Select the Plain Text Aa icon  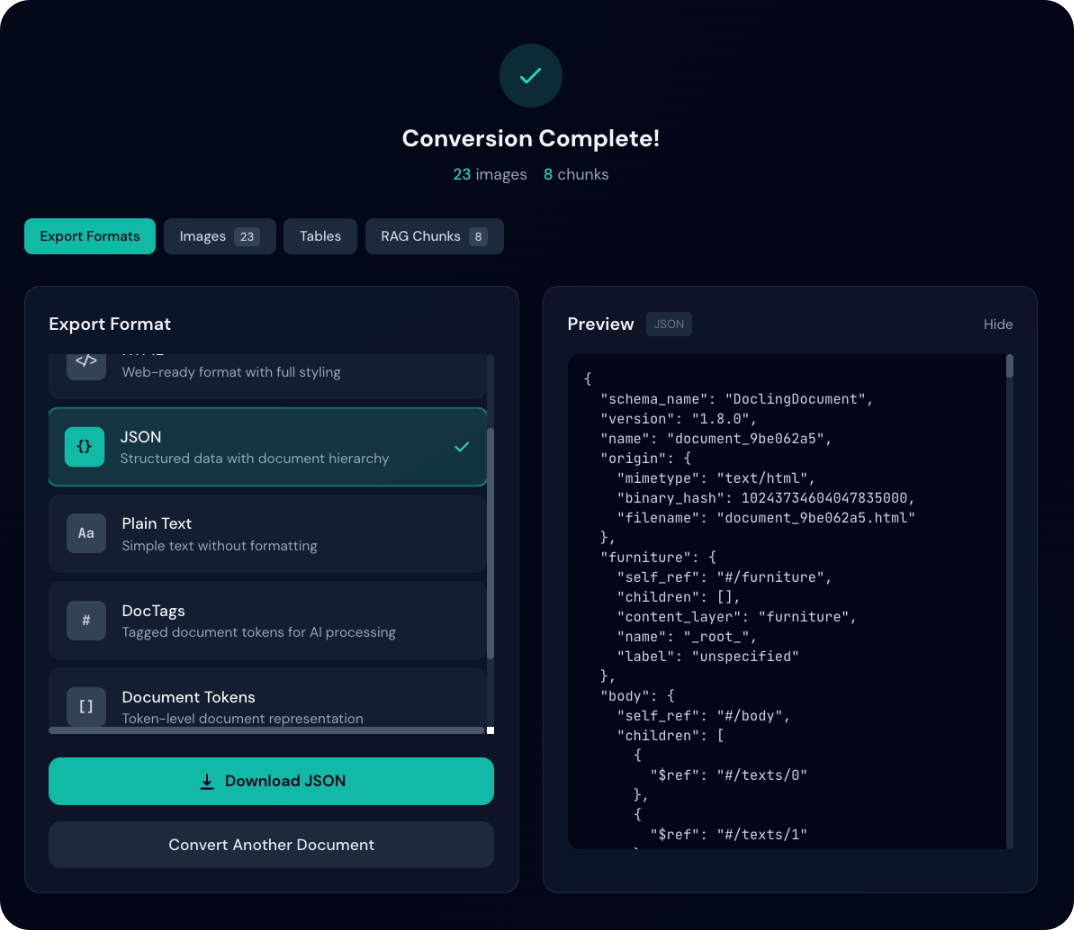tap(86, 533)
